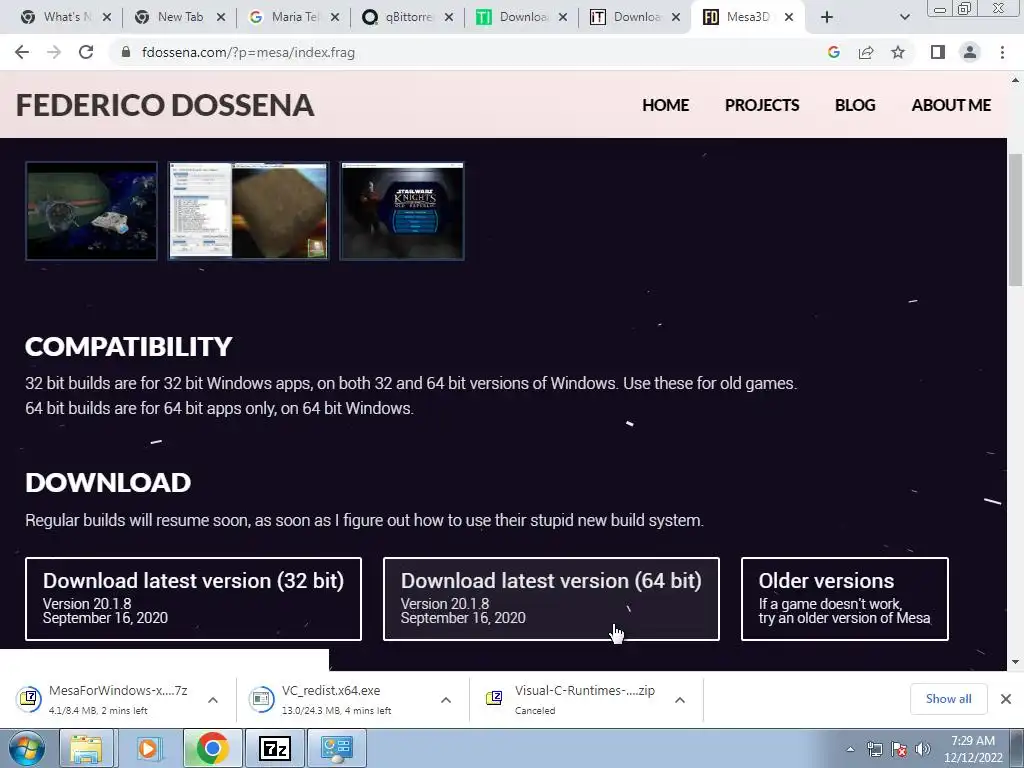Open Chrome three-dot menu
The height and width of the screenshot is (768, 1024).
point(1002,52)
